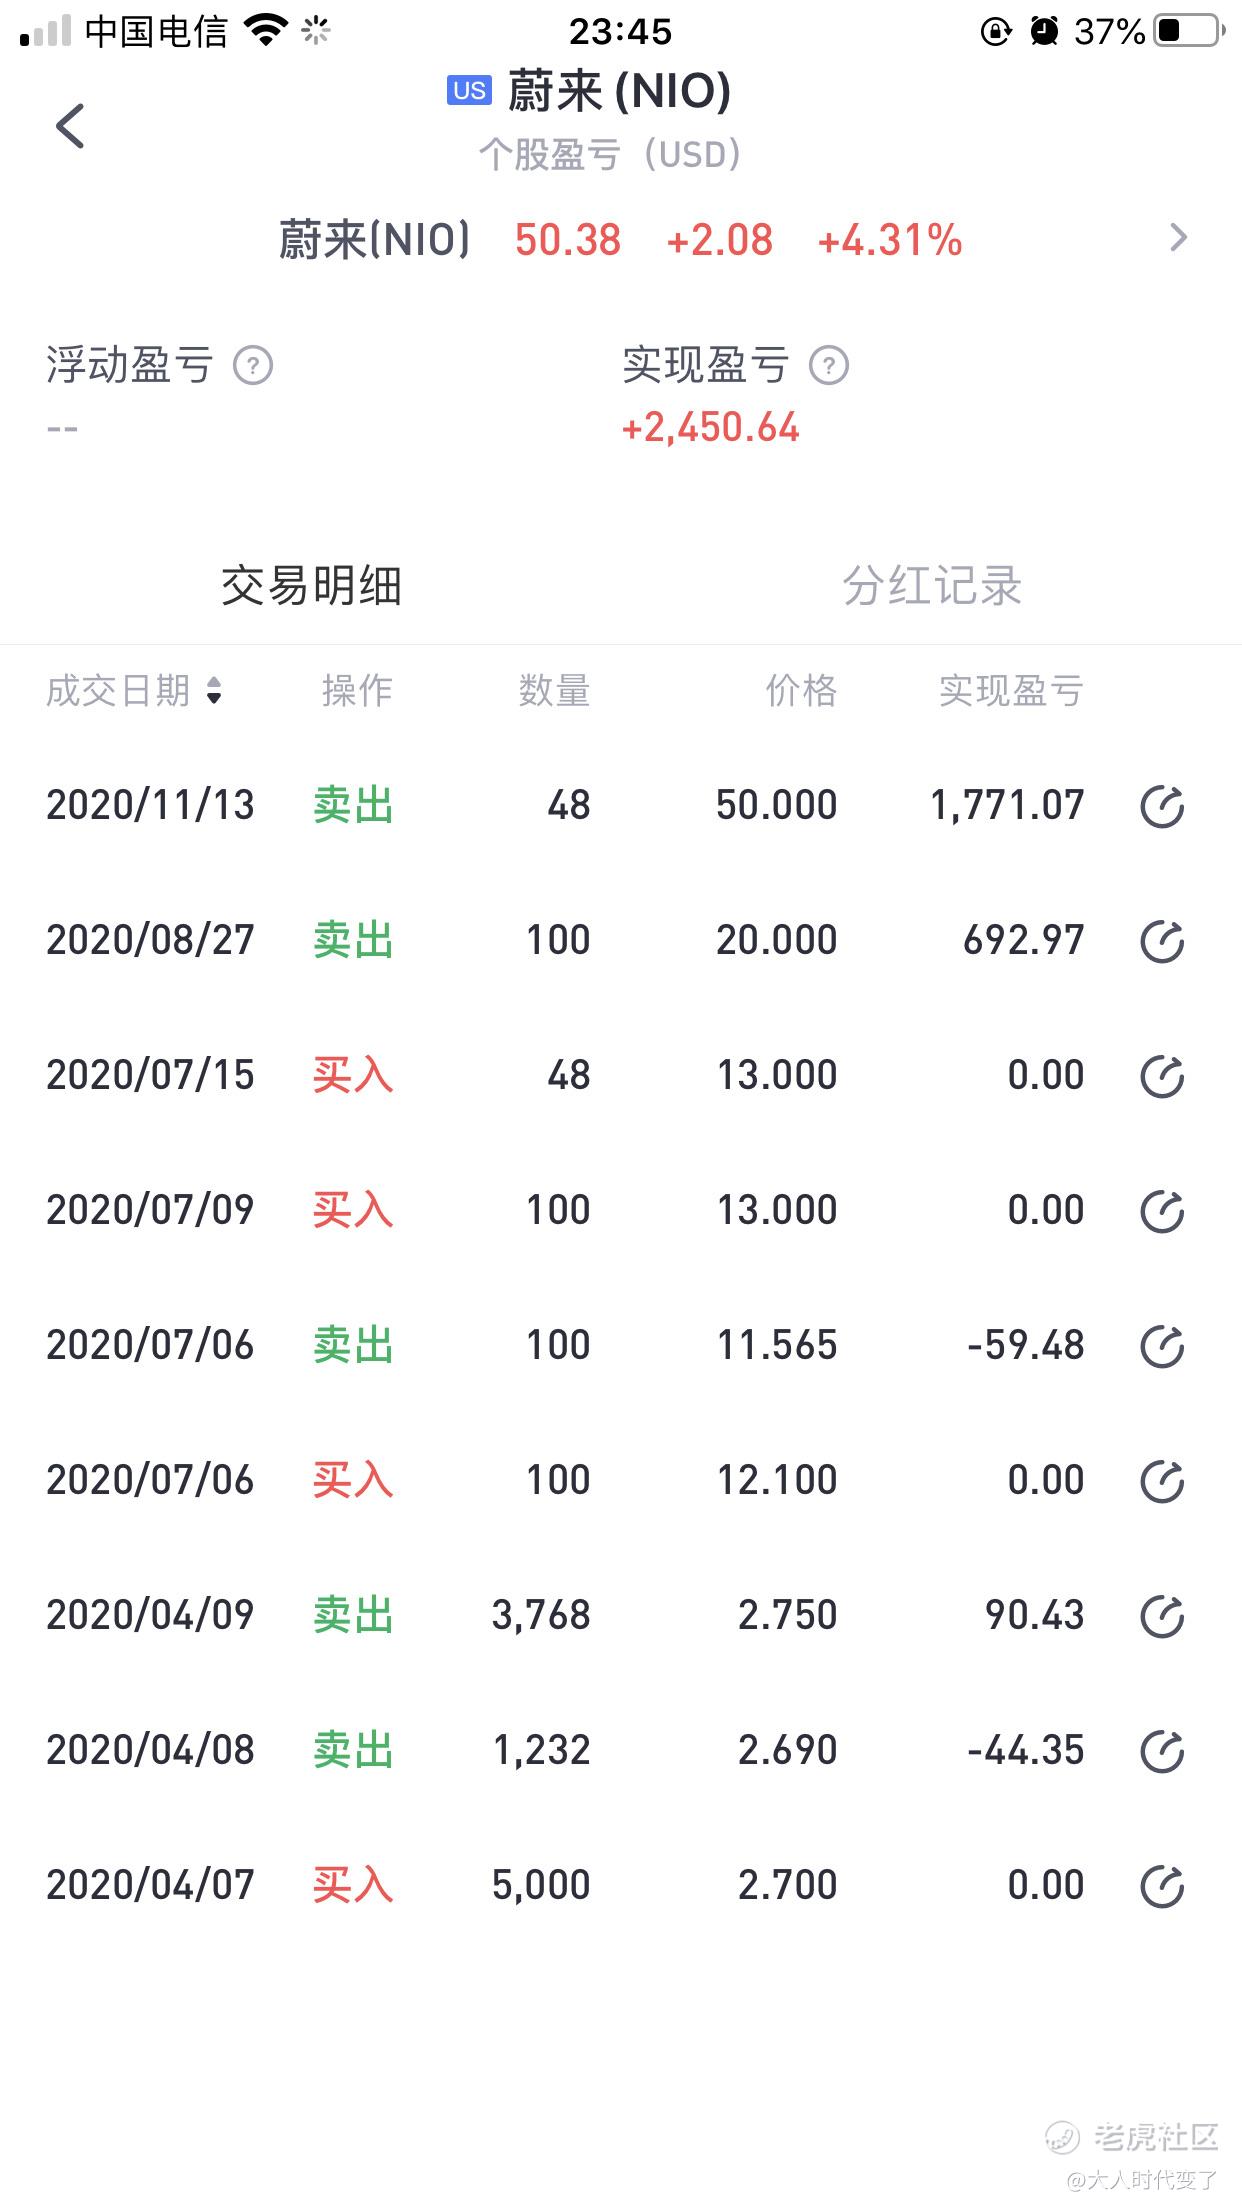Viewport: 1242px width, 2208px height.
Task: Open detail icon for 2020/11/13 sell
Action: pyautogui.click(x=1162, y=807)
